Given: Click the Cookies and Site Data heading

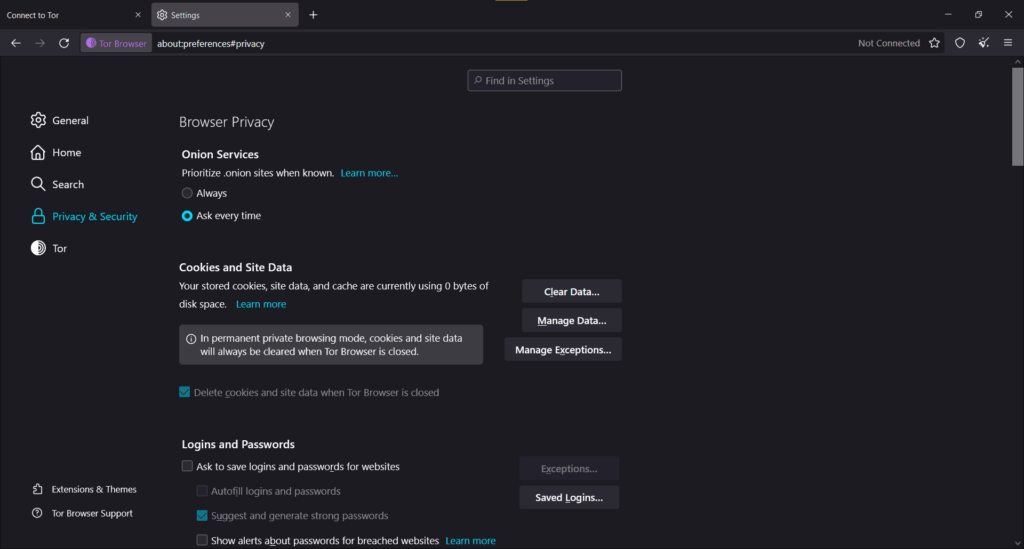Looking at the screenshot, I should coord(236,267).
